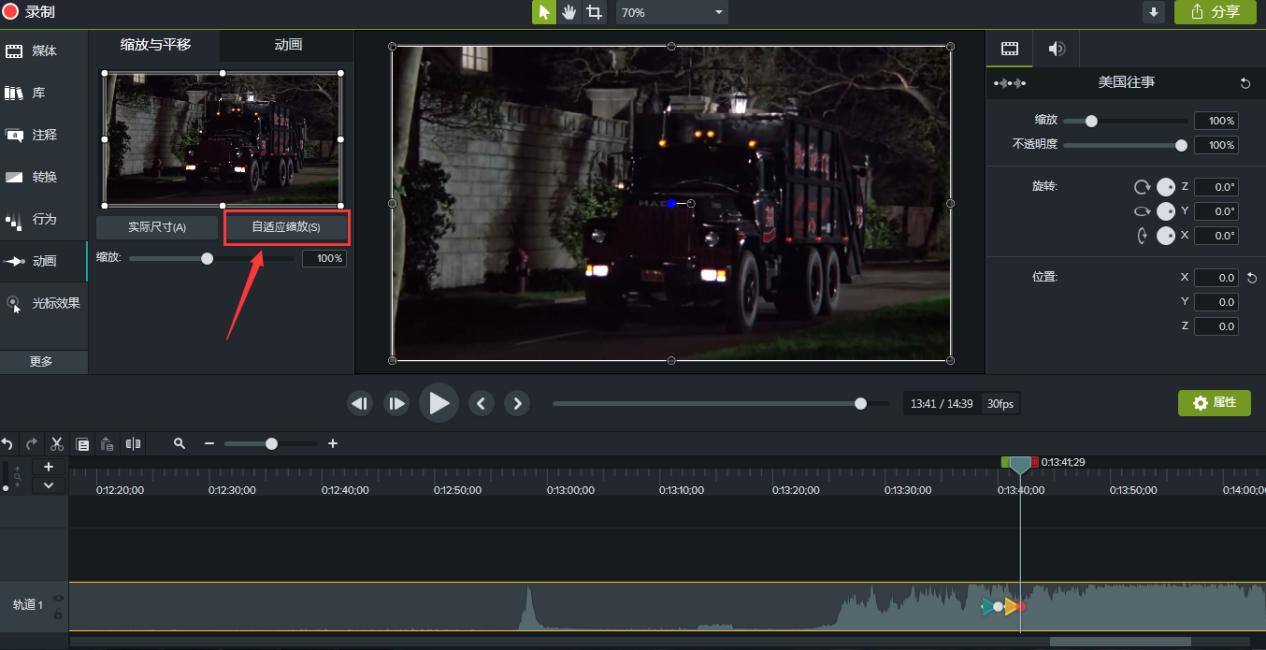Adjust the 缩放 scale slider in properties

click(1091, 121)
